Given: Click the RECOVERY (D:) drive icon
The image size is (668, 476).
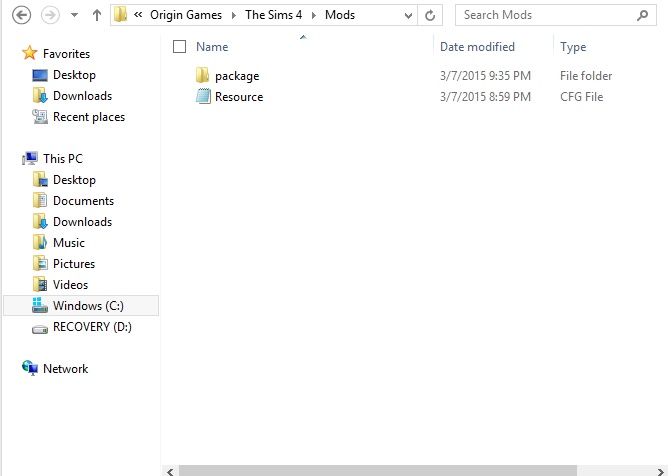Looking at the screenshot, I should (40, 329).
